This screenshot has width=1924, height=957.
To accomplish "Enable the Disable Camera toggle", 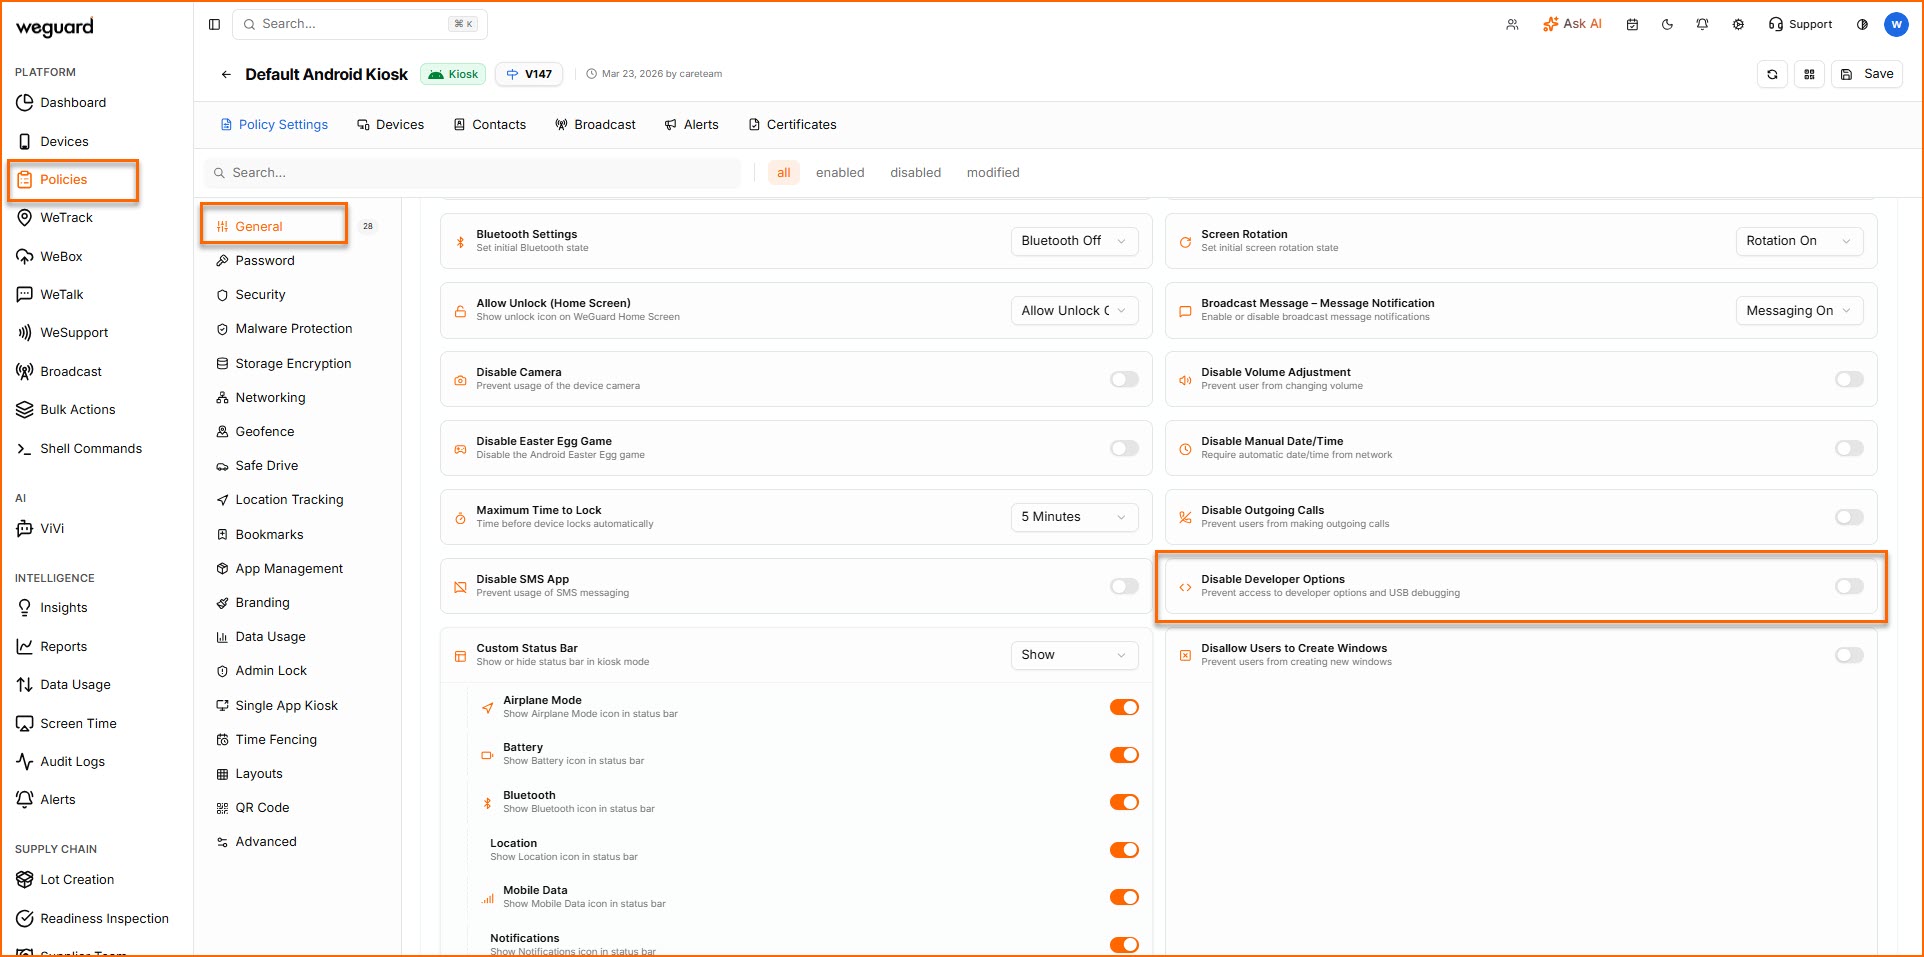I will click(x=1124, y=379).
